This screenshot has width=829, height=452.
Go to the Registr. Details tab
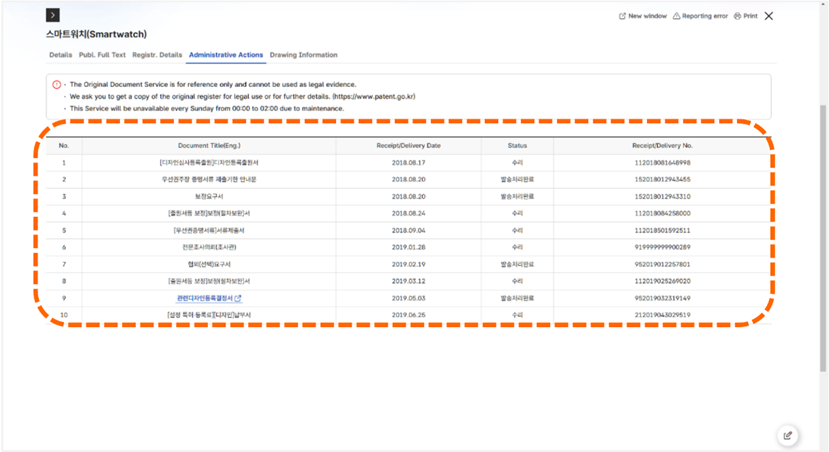pyautogui.click(x=158, y=55)
